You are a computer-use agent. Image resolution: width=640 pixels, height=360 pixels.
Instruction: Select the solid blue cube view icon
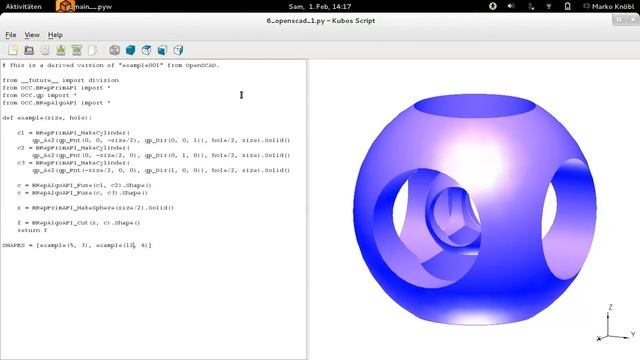130,50
